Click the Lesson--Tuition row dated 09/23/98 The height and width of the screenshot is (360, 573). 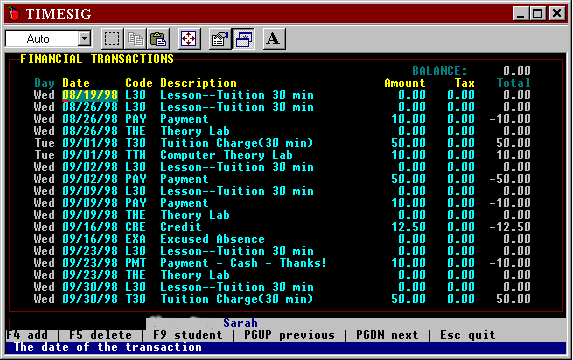pyautogui.click(x=282, y=251)
